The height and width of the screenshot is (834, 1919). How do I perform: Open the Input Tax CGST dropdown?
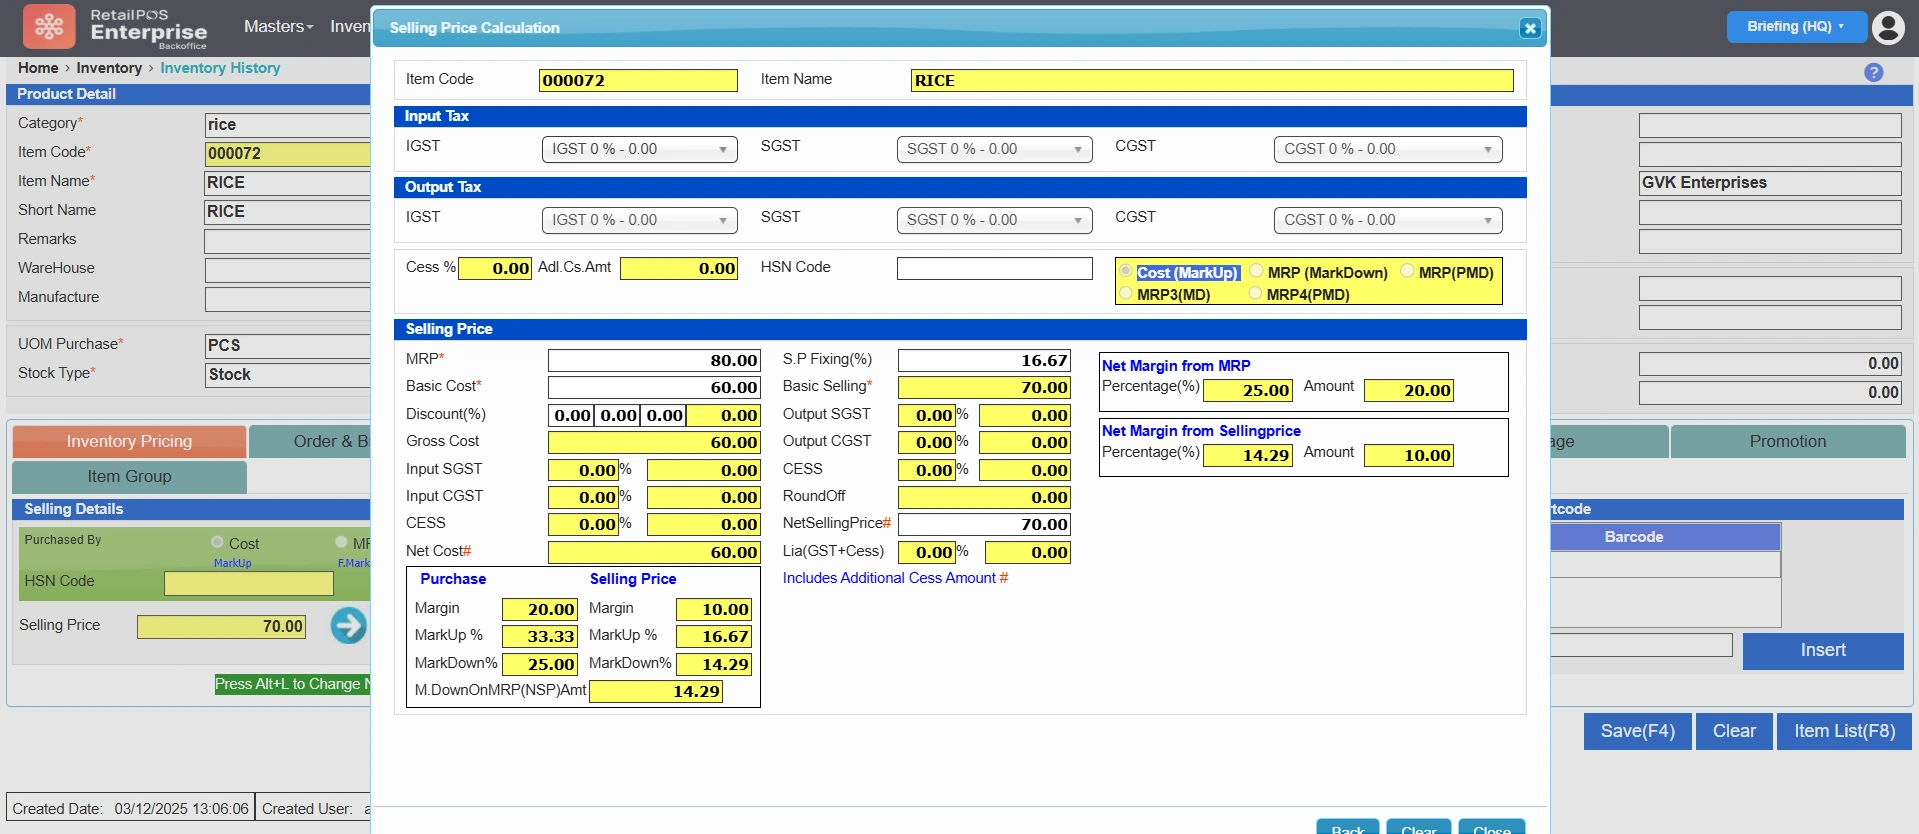(1387, 149)
